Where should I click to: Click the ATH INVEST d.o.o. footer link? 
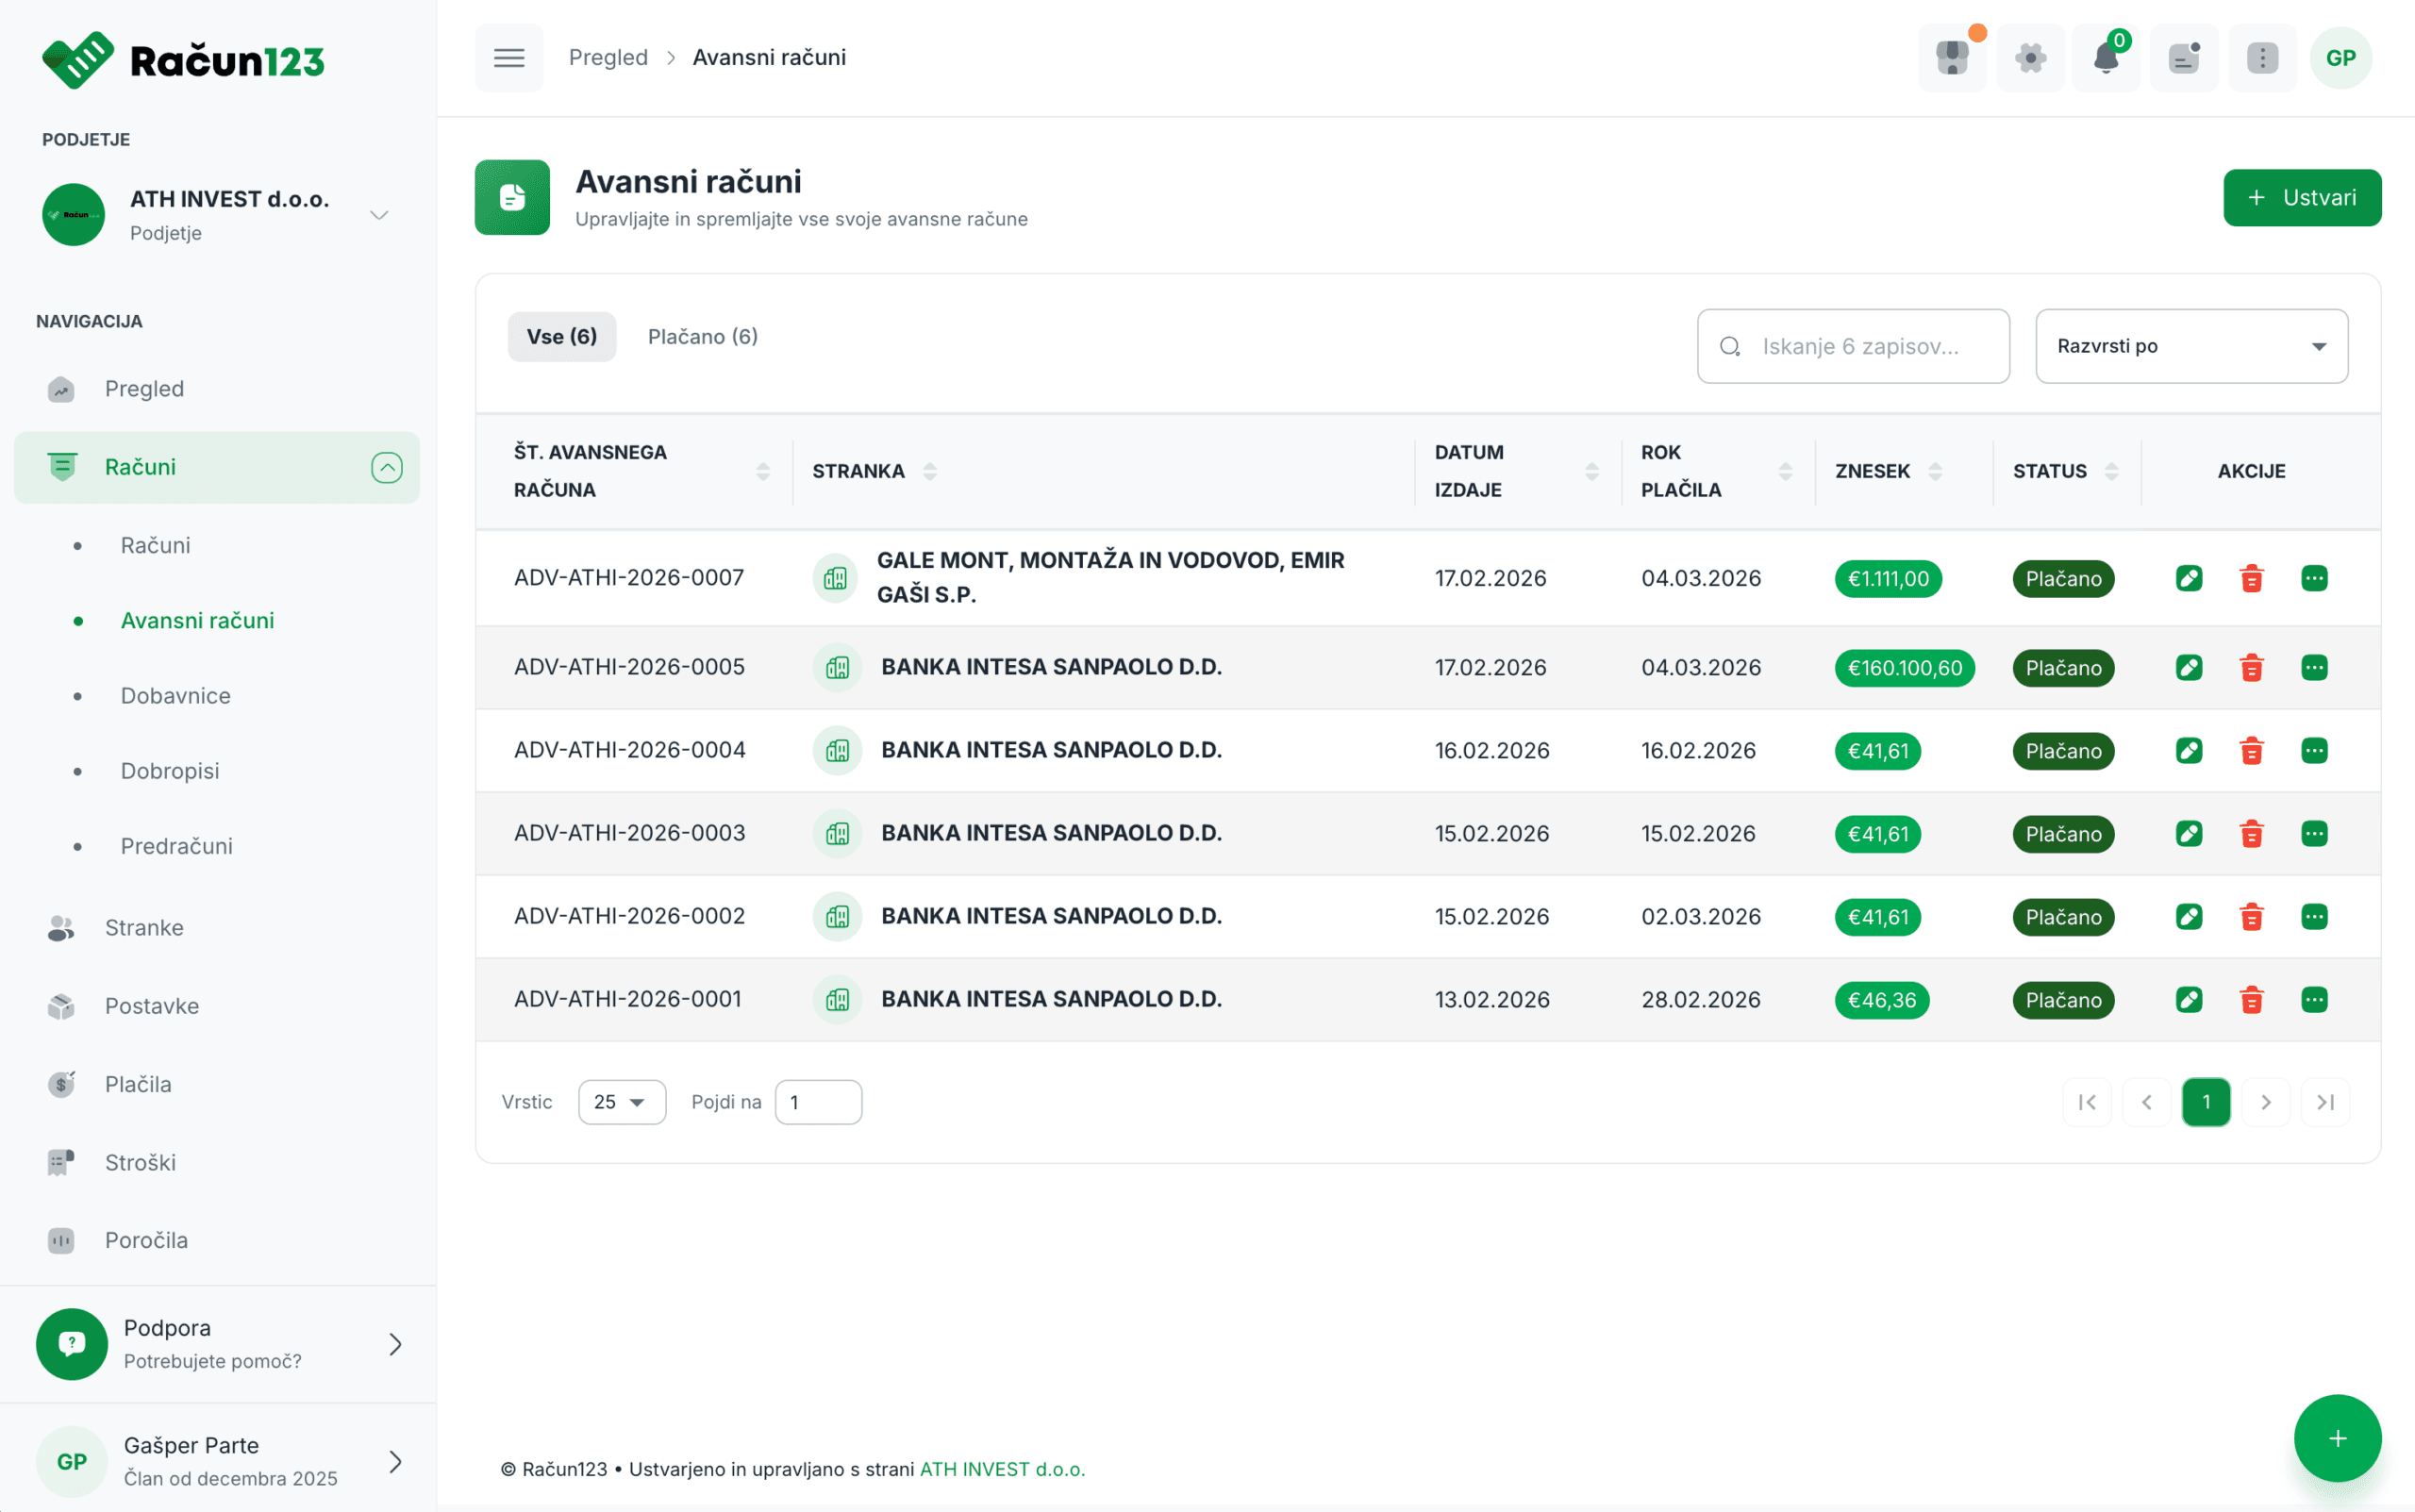[x=1001, y=1469]
